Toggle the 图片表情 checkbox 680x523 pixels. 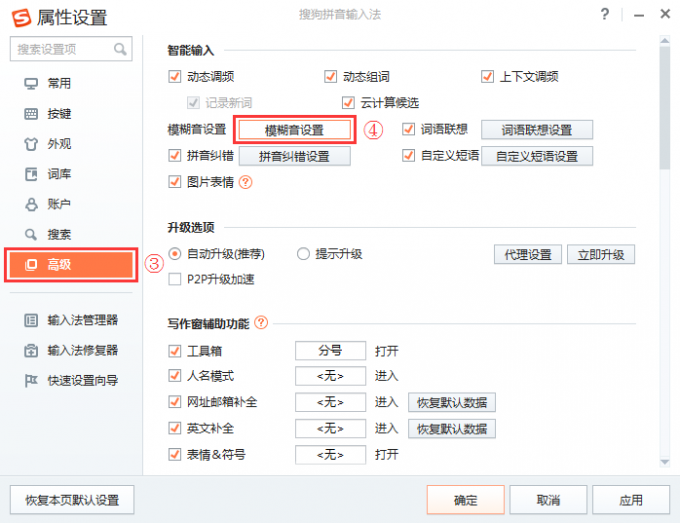point(175,182)
